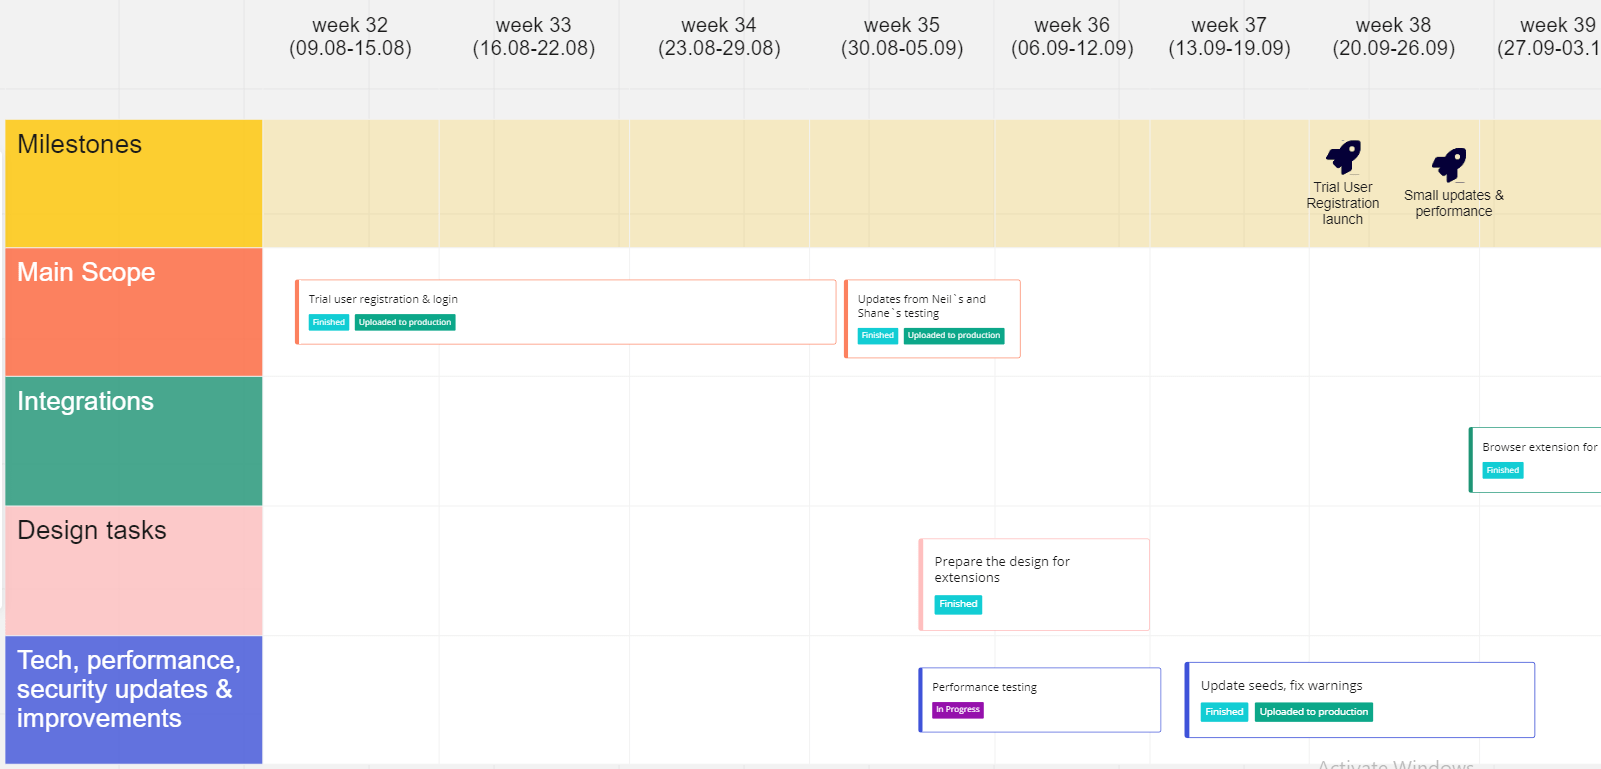Click the week 35 column header
The image size is (1601, 769).
(x=902, y=37)
